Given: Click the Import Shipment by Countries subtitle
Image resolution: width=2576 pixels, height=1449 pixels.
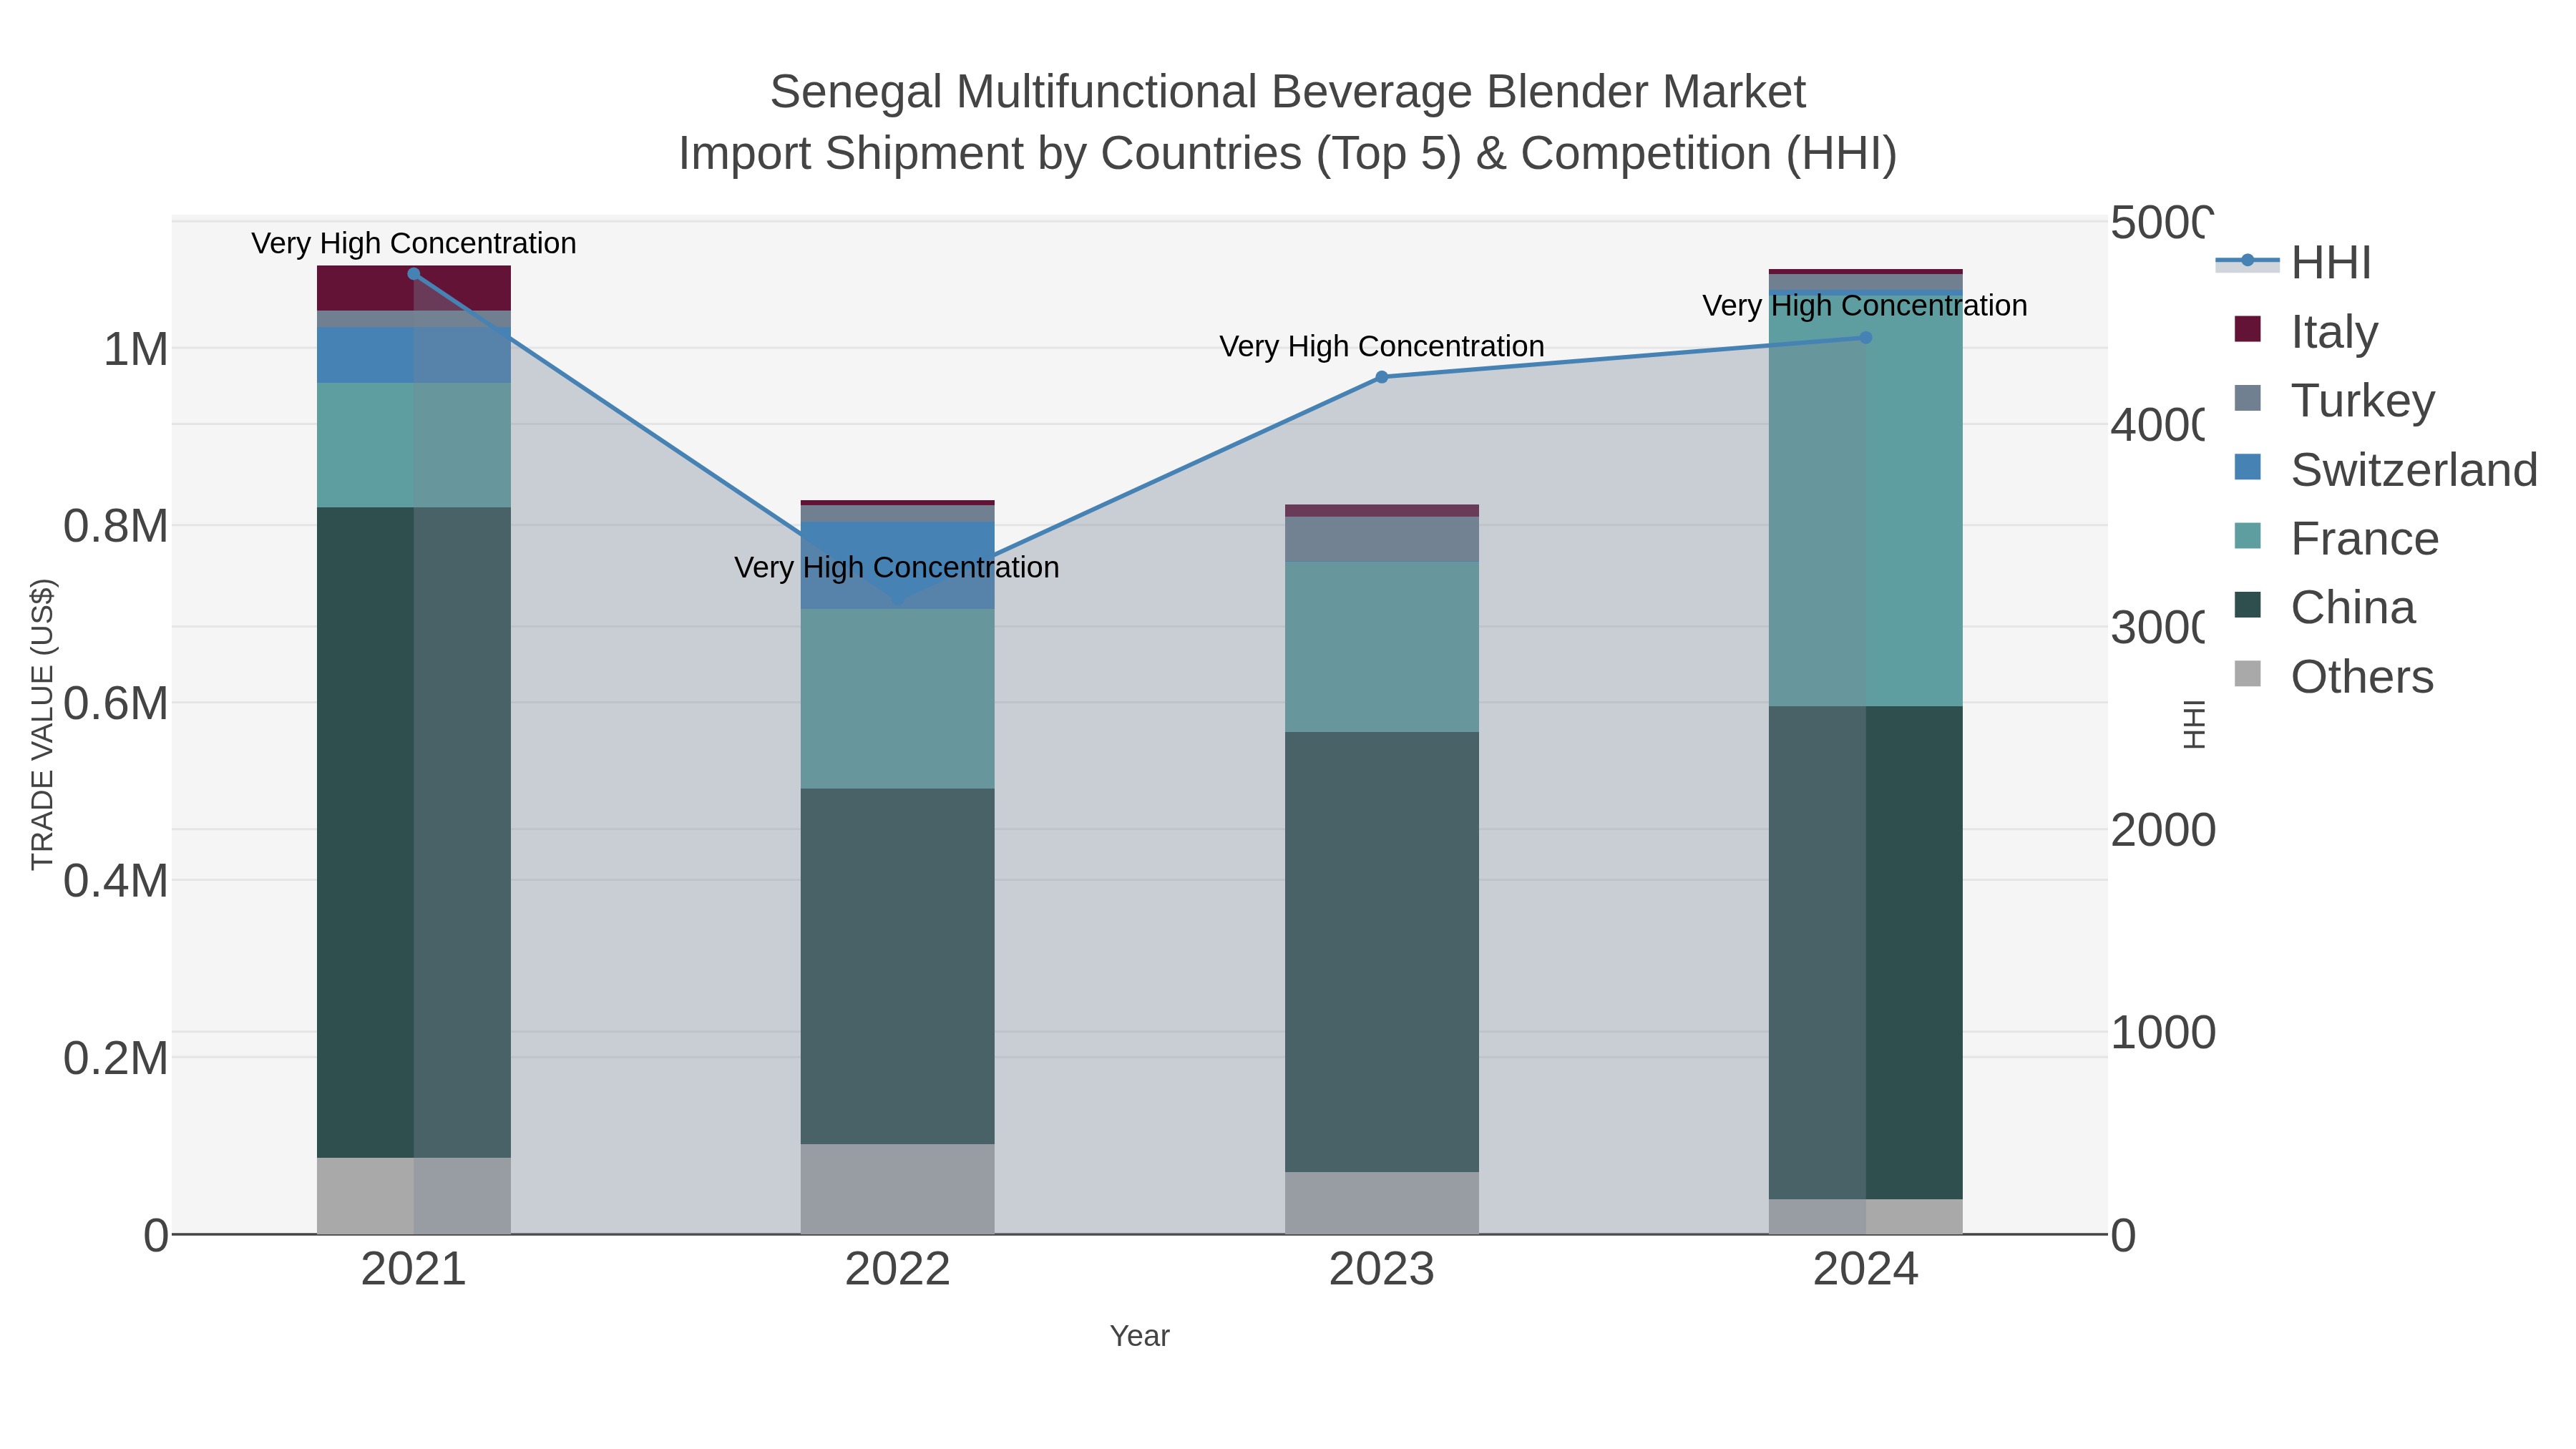Looking at the screenshot, I should click(1288, 154).
